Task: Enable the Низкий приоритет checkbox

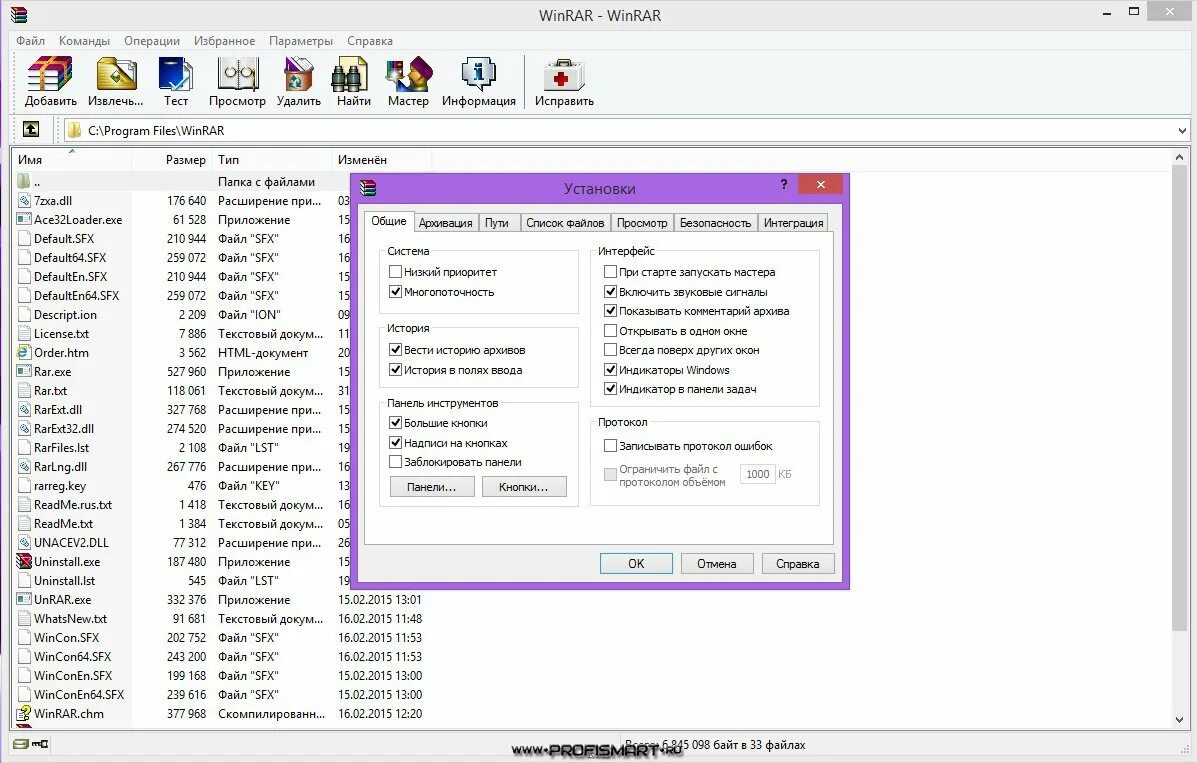Action: [395, 272]
